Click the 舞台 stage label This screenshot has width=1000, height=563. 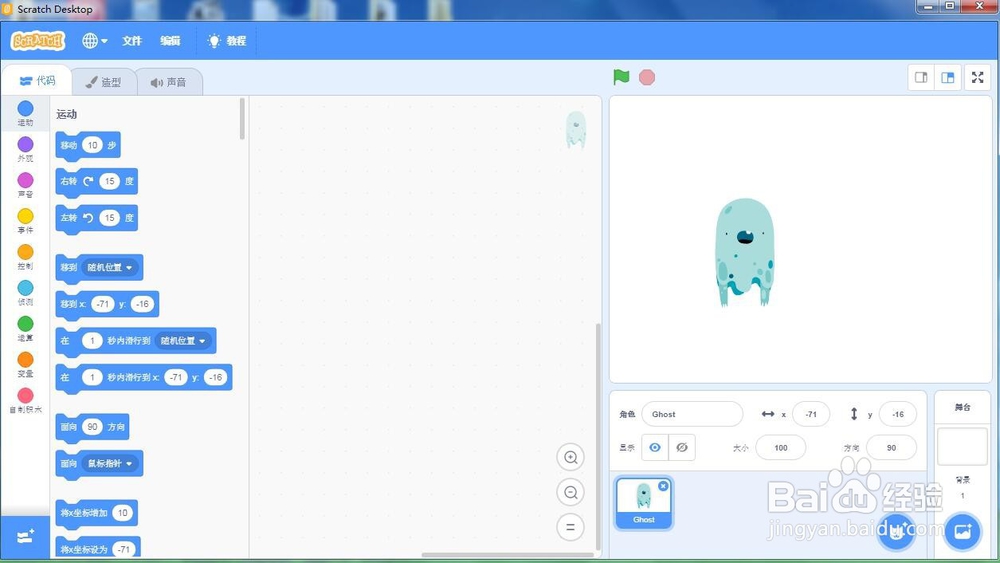pyautogui.click(x=962, y=407)
